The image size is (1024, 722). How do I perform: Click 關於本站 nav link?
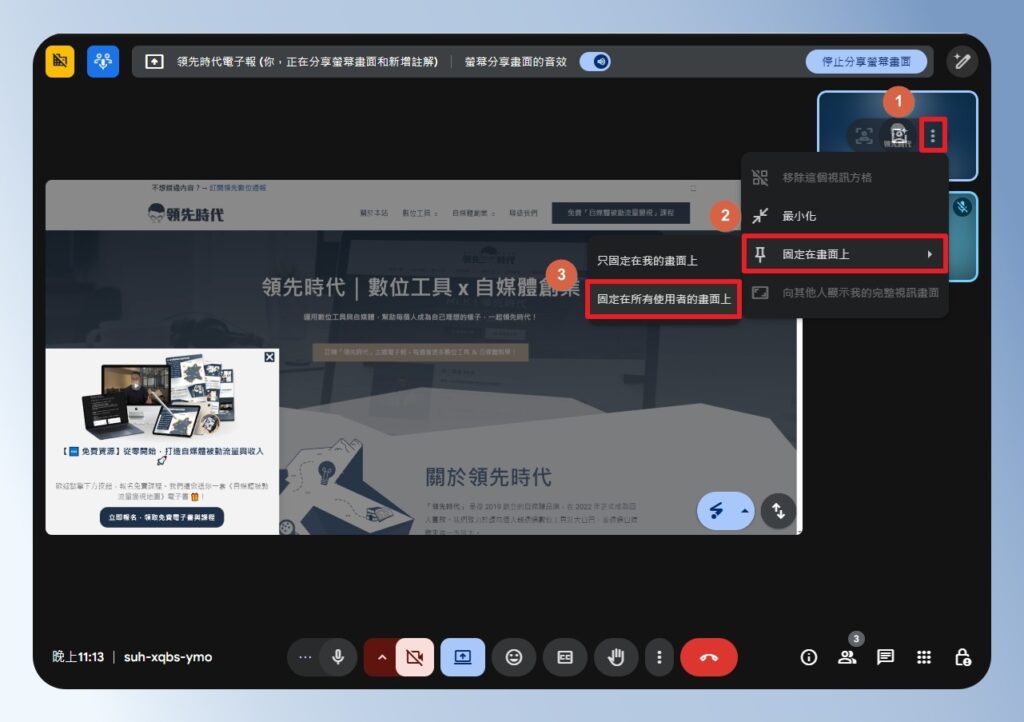374,213
